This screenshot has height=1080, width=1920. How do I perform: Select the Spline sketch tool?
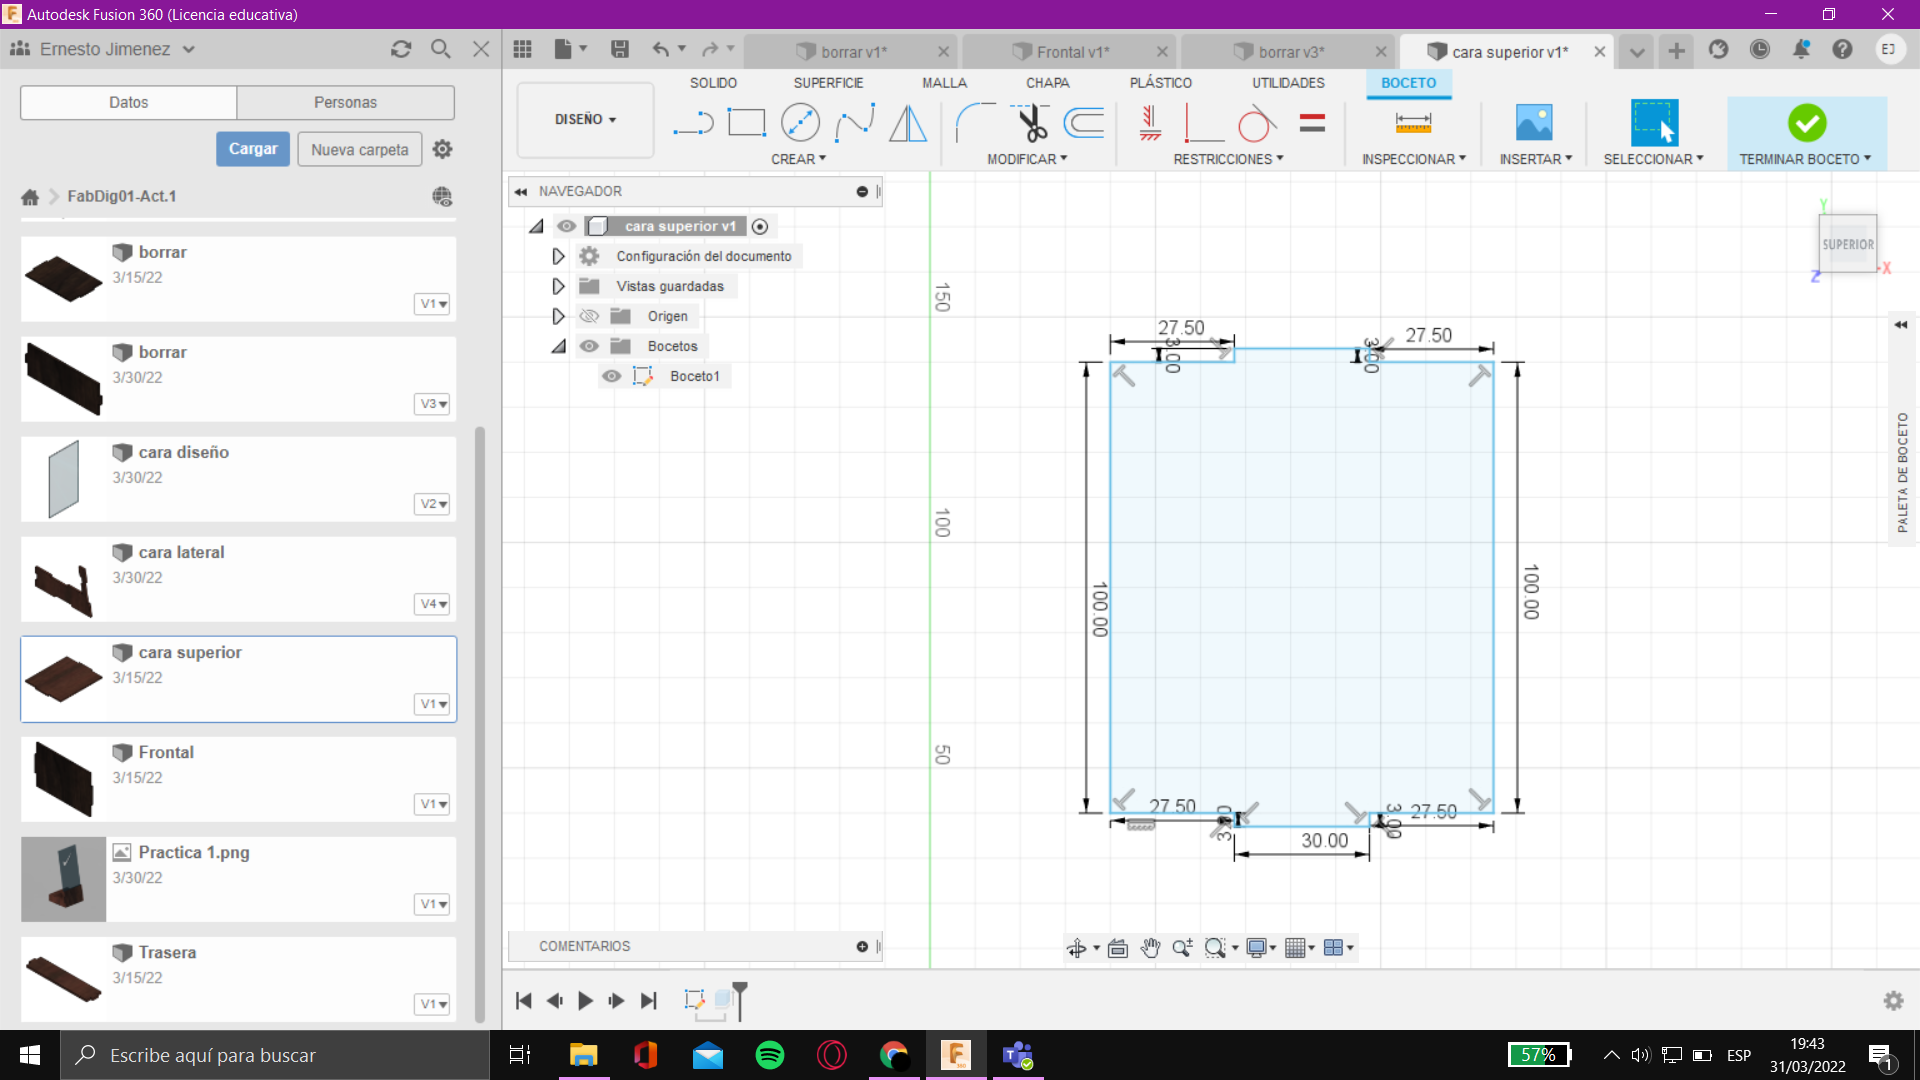pyautogui.click(x=855, y=123)
